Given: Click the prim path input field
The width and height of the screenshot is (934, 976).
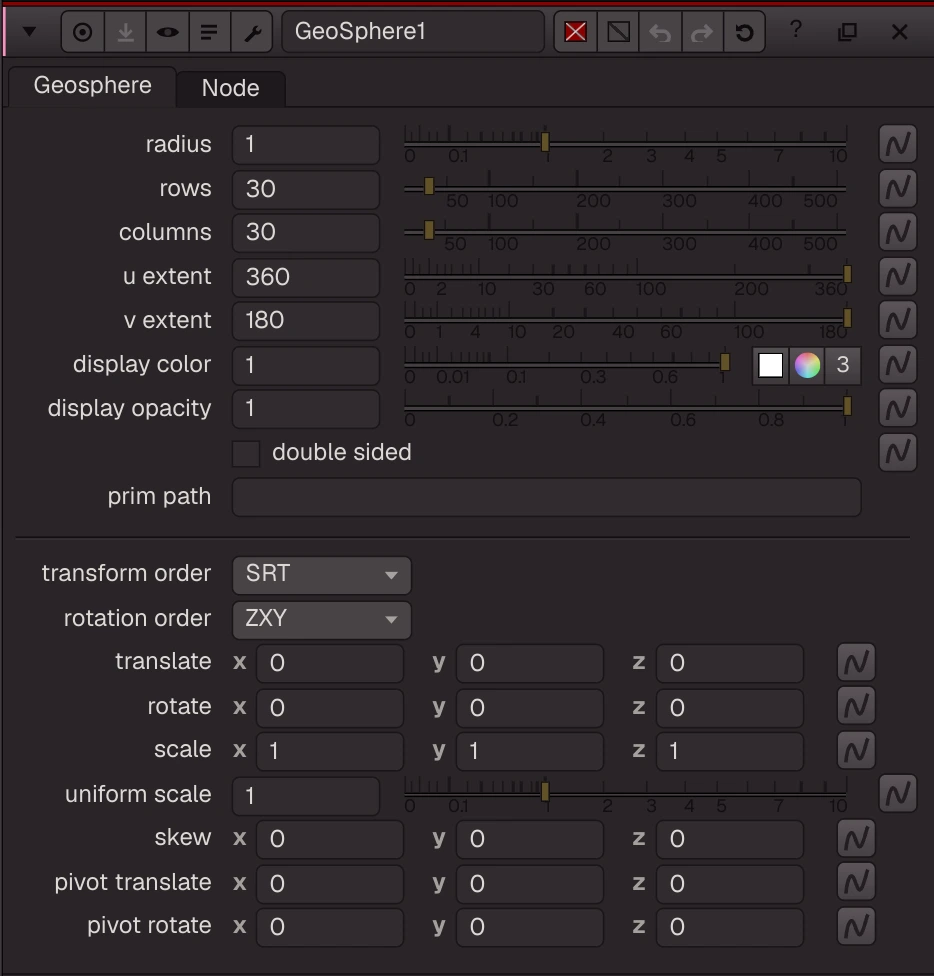Looking at the screenshot, I should [546, 497].
